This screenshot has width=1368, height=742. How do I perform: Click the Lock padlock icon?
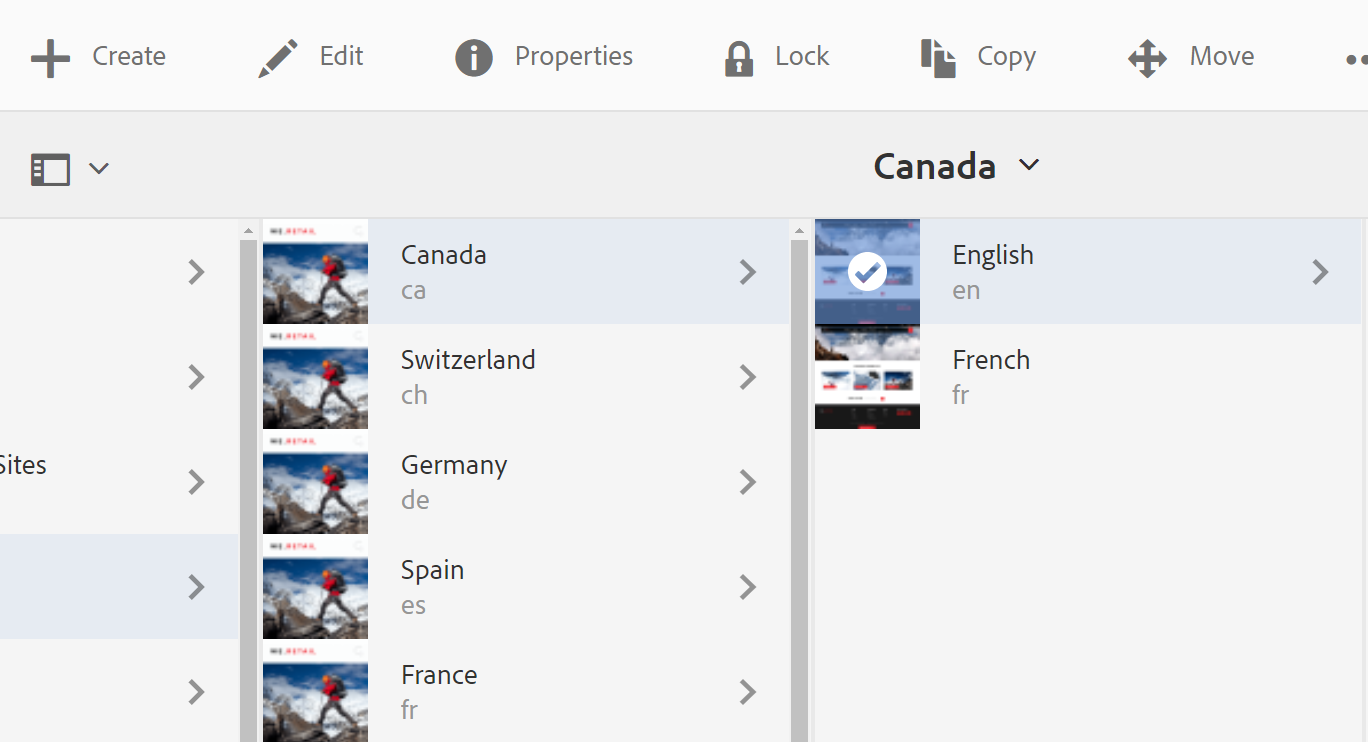738,58
